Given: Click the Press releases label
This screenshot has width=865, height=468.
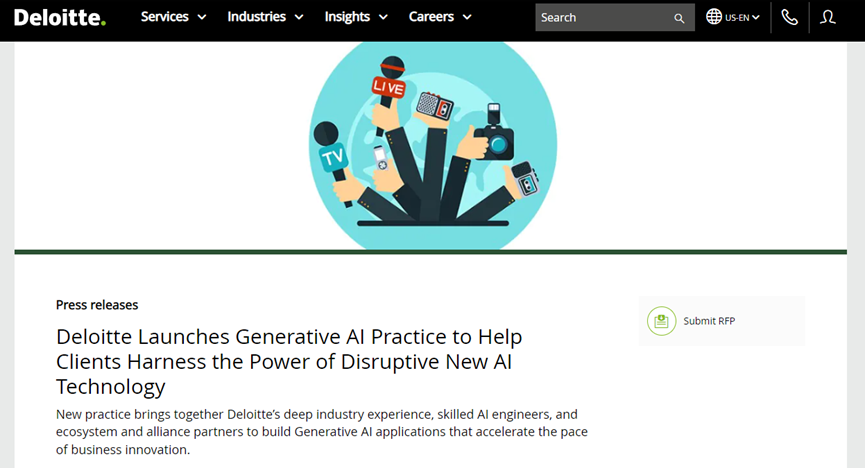Looking at the screenshot, I should pyautogui.click(x=97, y=305).
